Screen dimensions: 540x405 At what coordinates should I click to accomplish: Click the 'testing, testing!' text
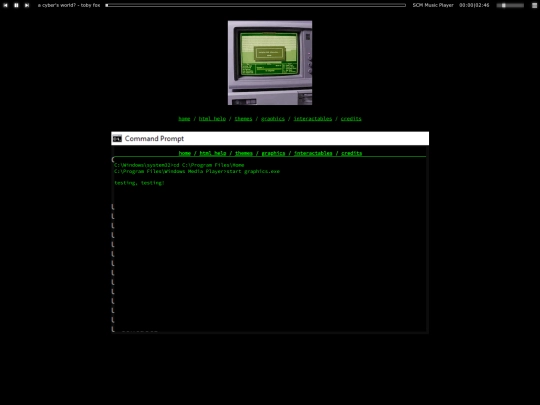[x=139, y=183]
